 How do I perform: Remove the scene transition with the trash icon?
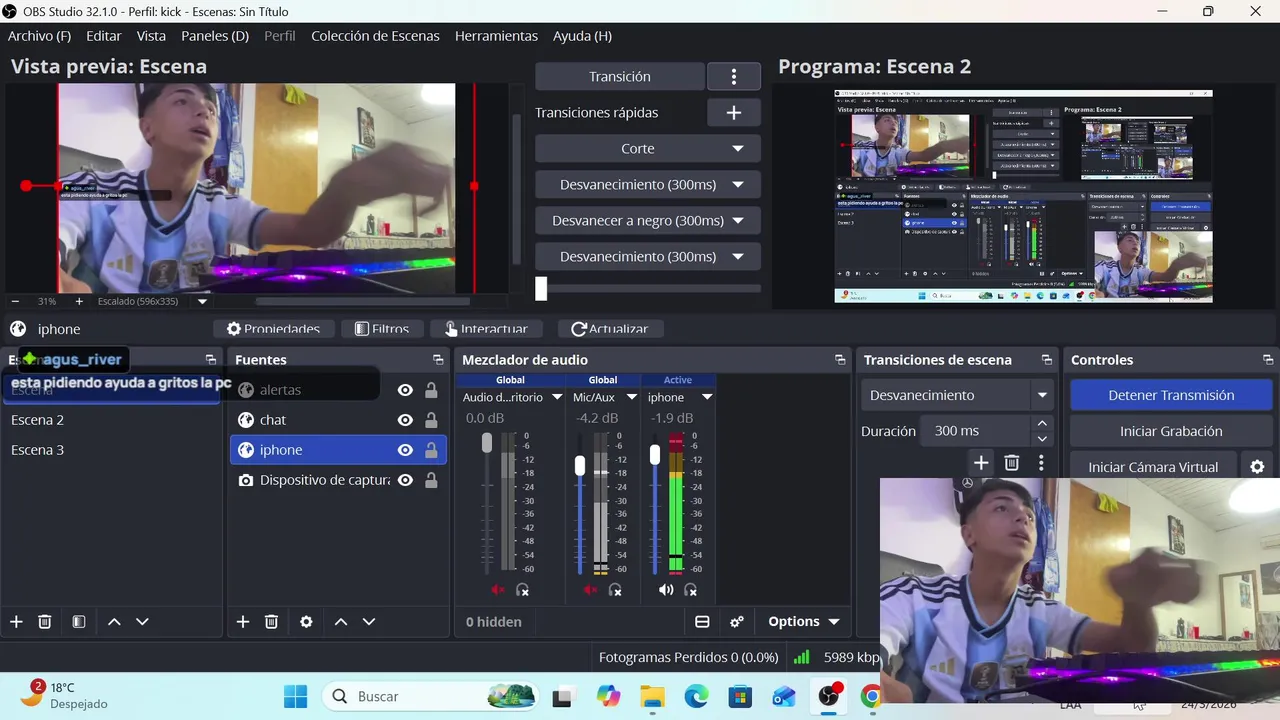click(1012, 463)
